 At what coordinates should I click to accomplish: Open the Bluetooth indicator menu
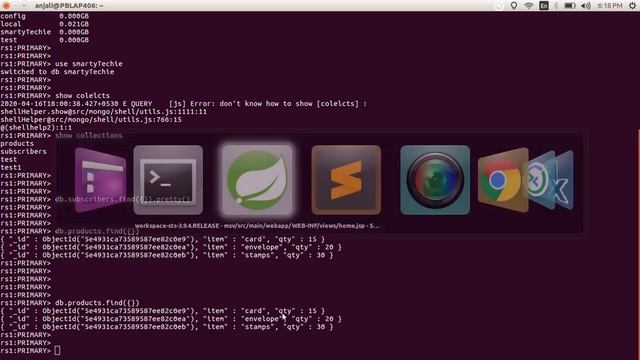(556, 6)
